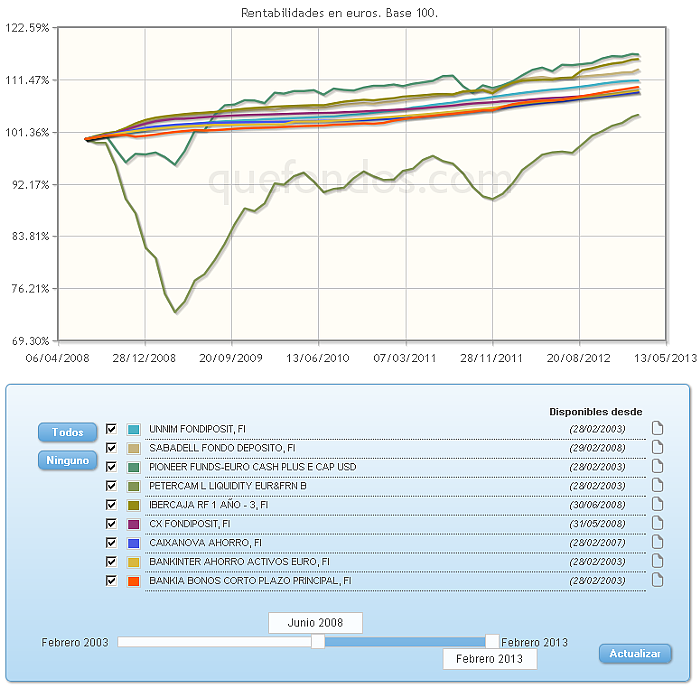The image size is (700, 687).
Task: Toggle the PETERCAM L LIQUIDITY EUR&FRN B checkbox
Action: [111, 486]
